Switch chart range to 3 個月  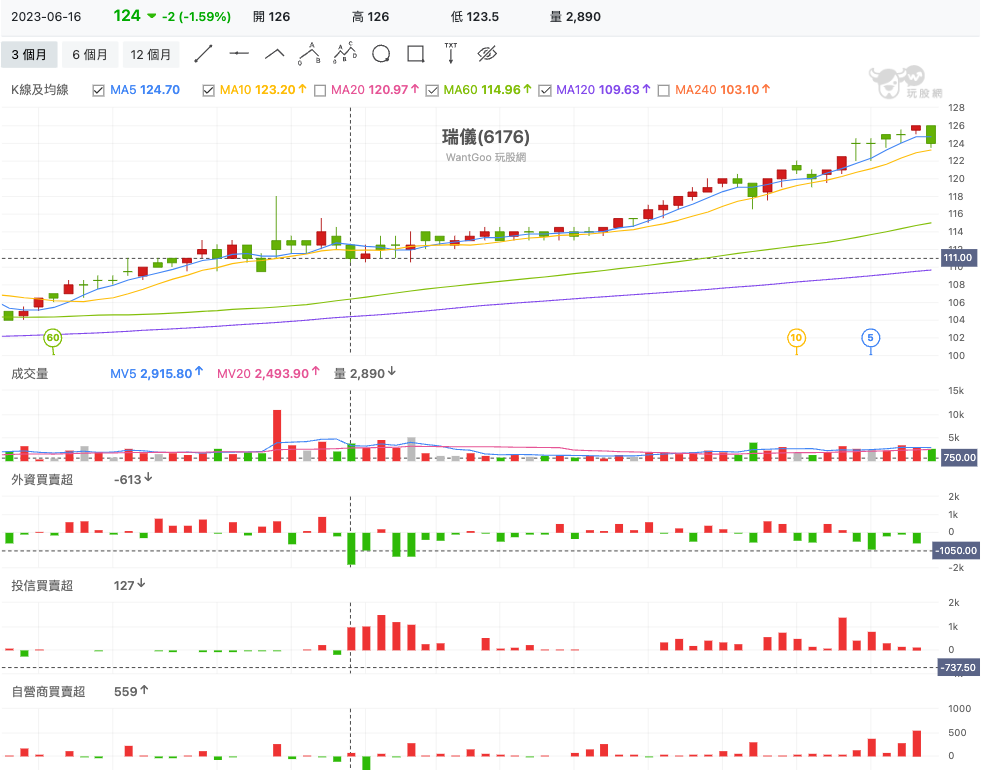point(29,54)
